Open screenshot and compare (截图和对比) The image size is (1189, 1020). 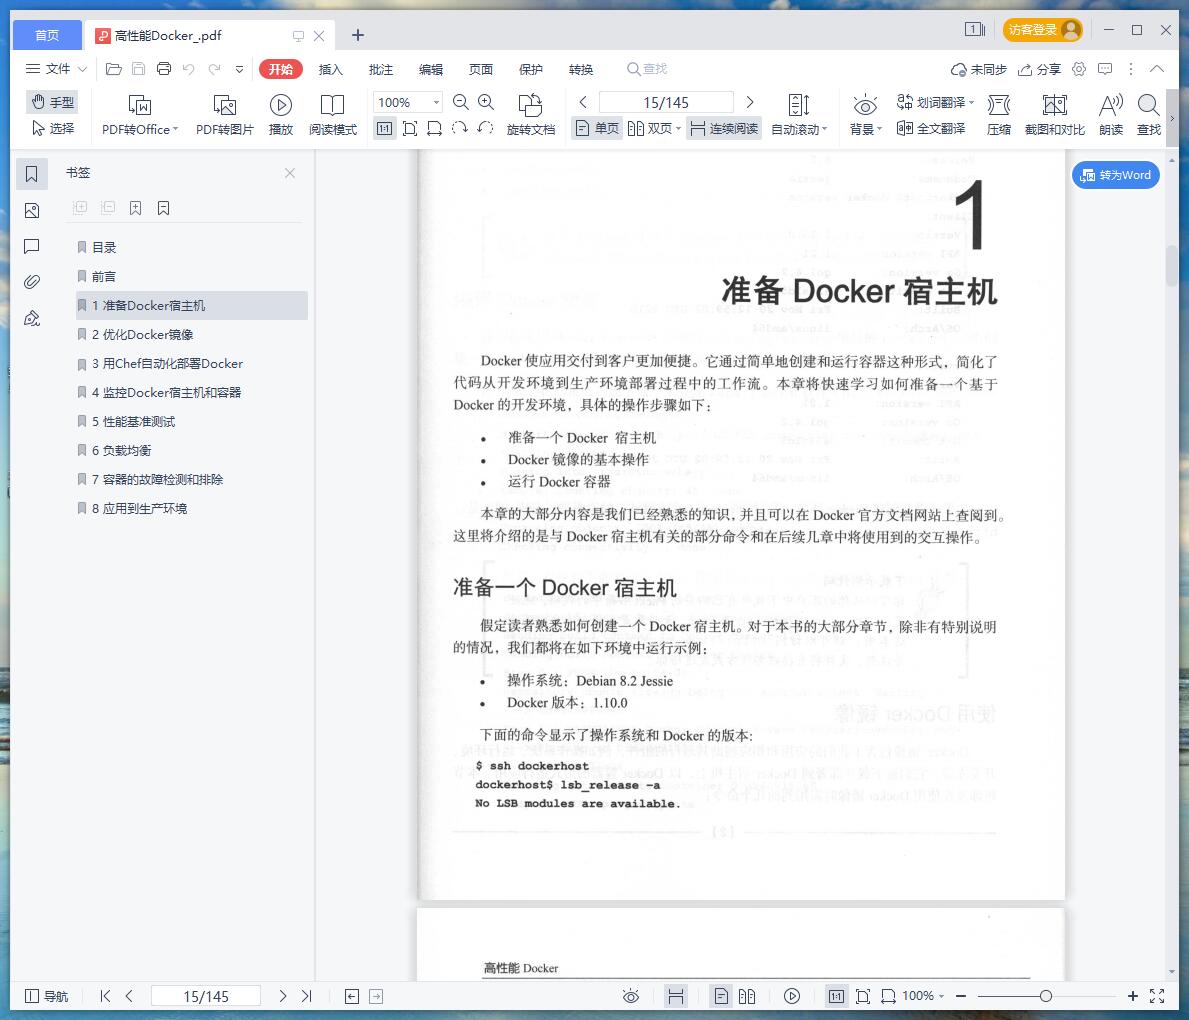[x=1054, y=115]
